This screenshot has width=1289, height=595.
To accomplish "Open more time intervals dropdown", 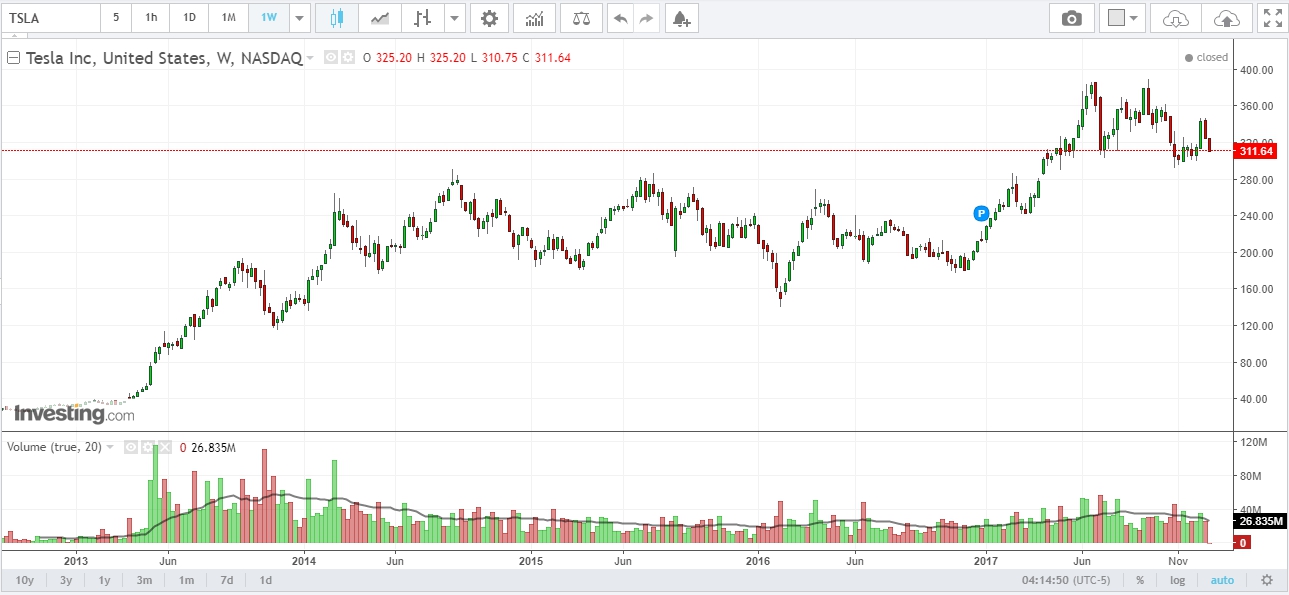I will tap(299, 18).
